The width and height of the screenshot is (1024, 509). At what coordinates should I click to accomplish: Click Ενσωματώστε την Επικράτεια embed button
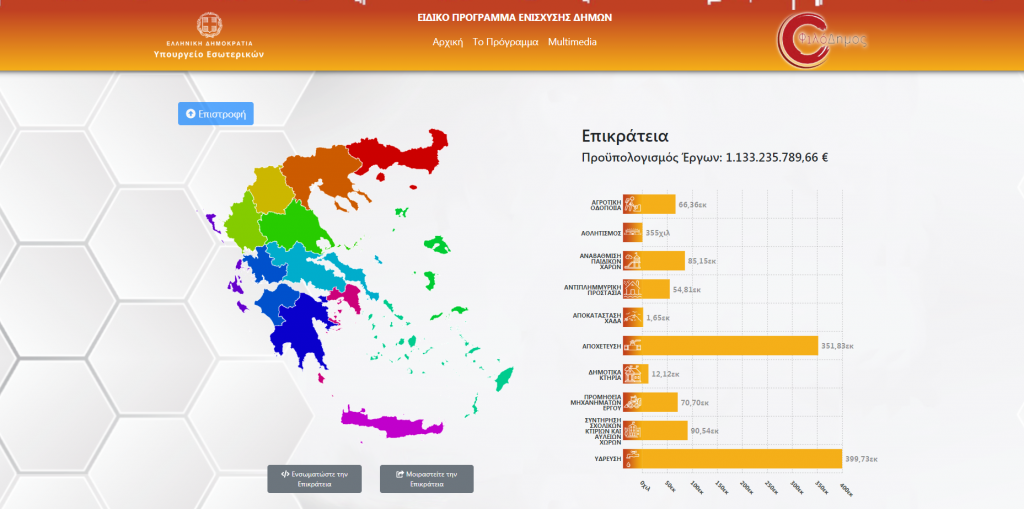(314, 479)
